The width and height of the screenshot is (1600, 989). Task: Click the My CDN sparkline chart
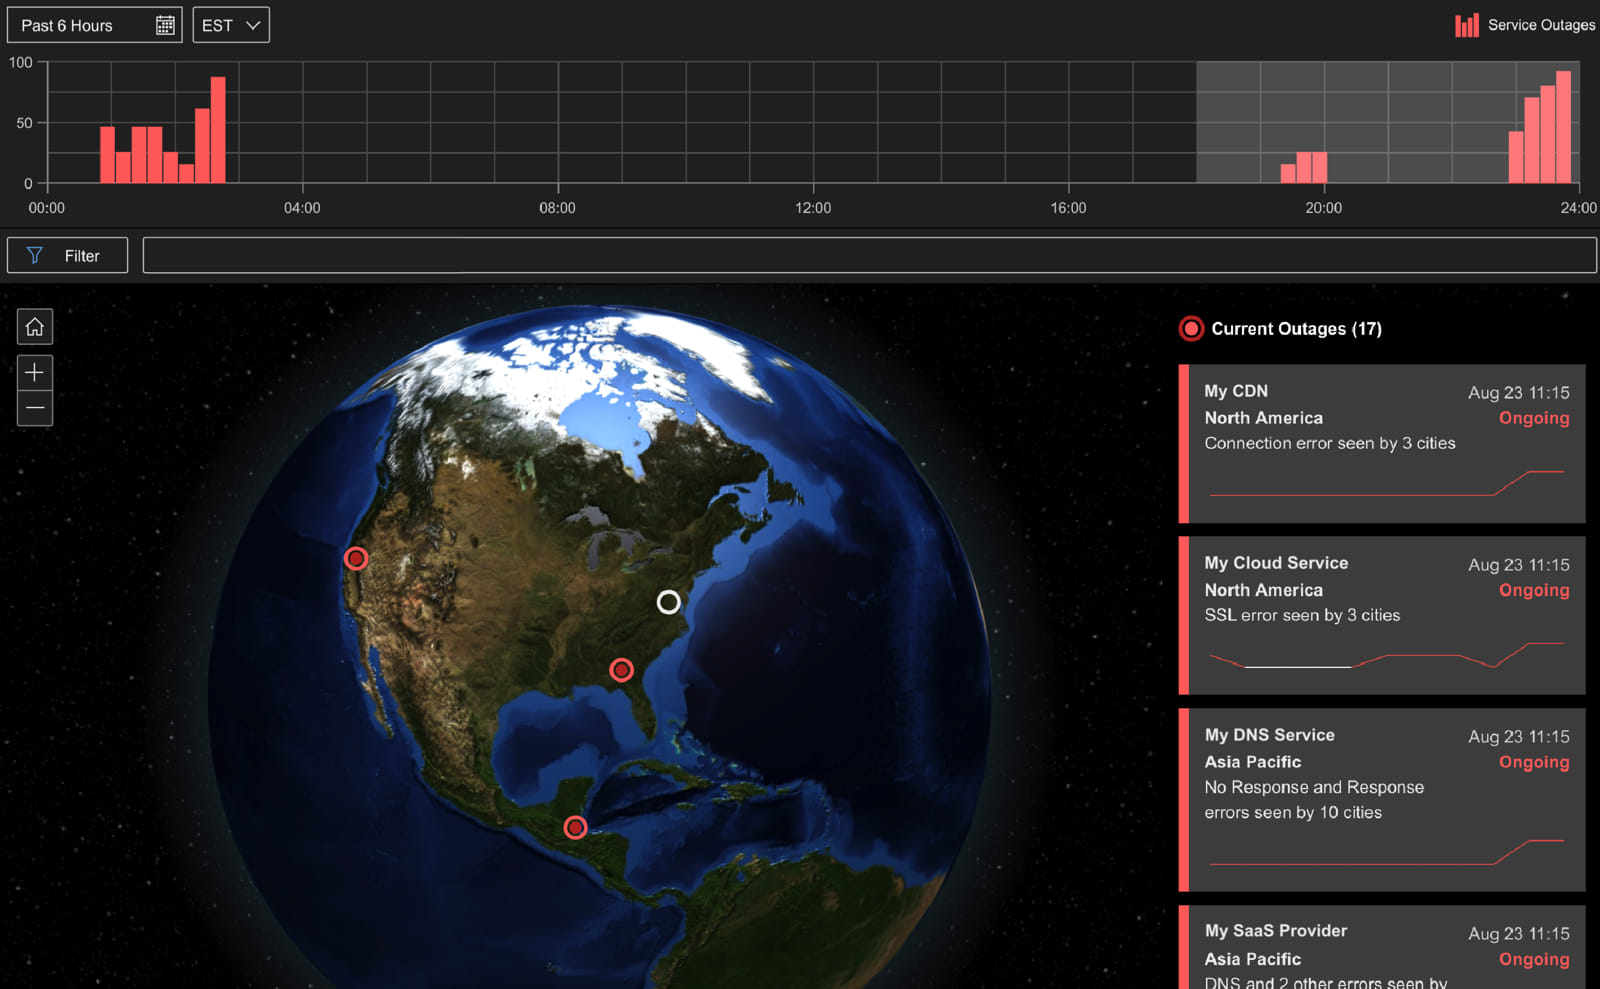tap(1386, 483)
